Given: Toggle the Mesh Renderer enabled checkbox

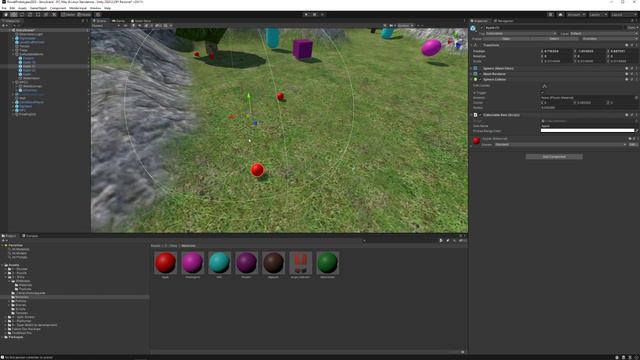Looking at the screenshot, I should point(480,74).
